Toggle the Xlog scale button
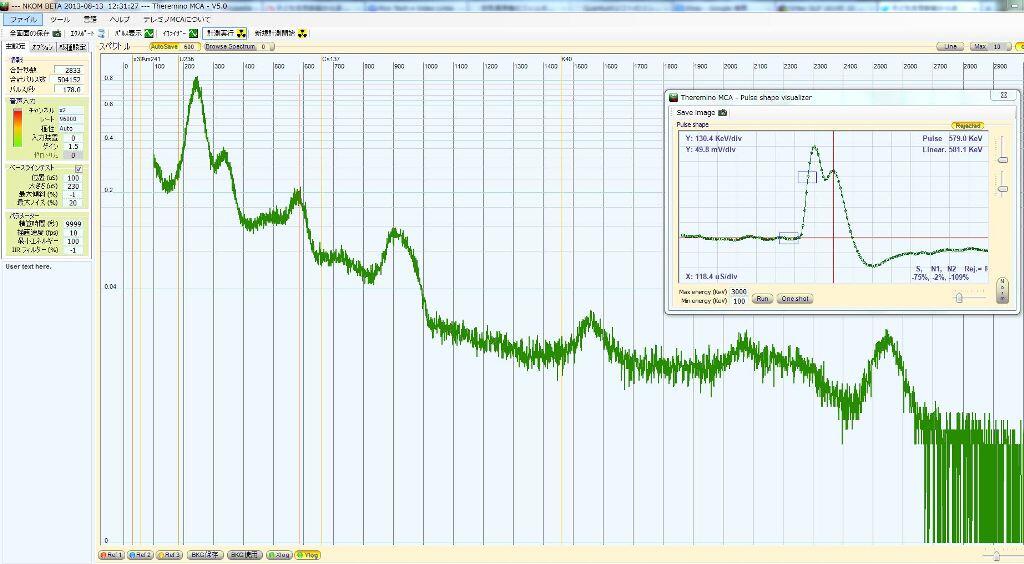The width and height of the screenshot is (1024, 564). (279, 555)
